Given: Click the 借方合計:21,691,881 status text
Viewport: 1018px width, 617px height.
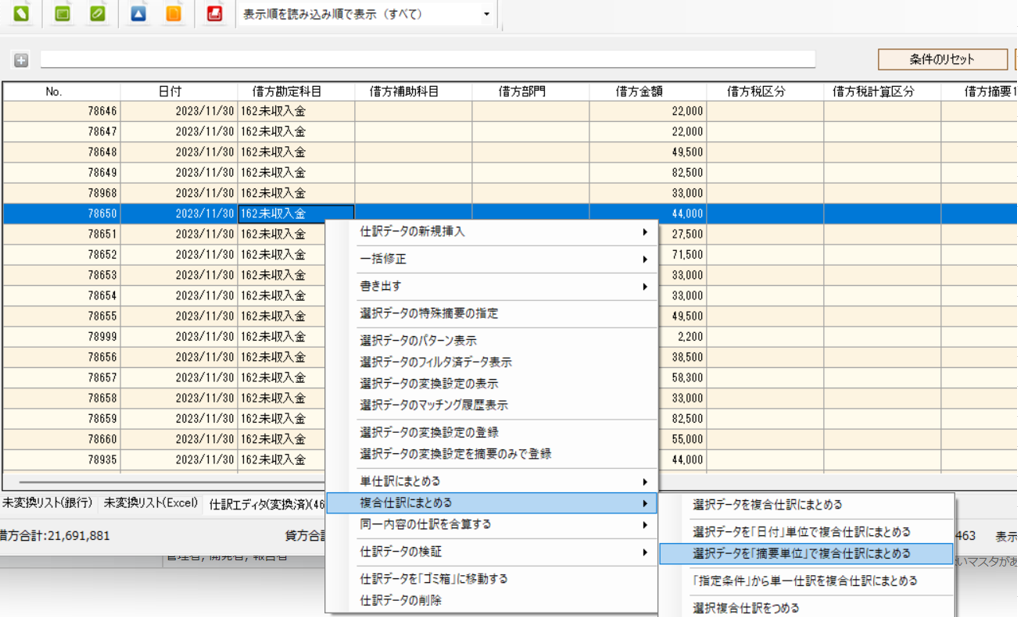Looking at the screenshot, I should [55, 536].
